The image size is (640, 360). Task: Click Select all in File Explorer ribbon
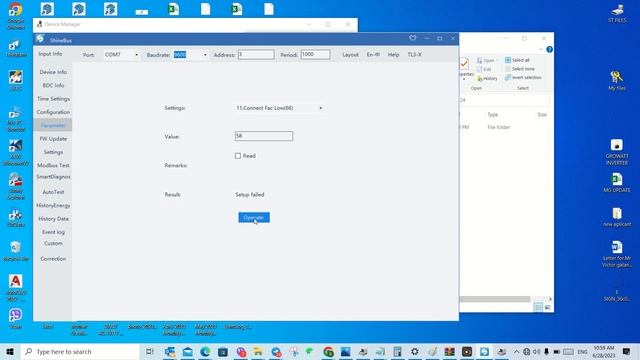(517, 60)
